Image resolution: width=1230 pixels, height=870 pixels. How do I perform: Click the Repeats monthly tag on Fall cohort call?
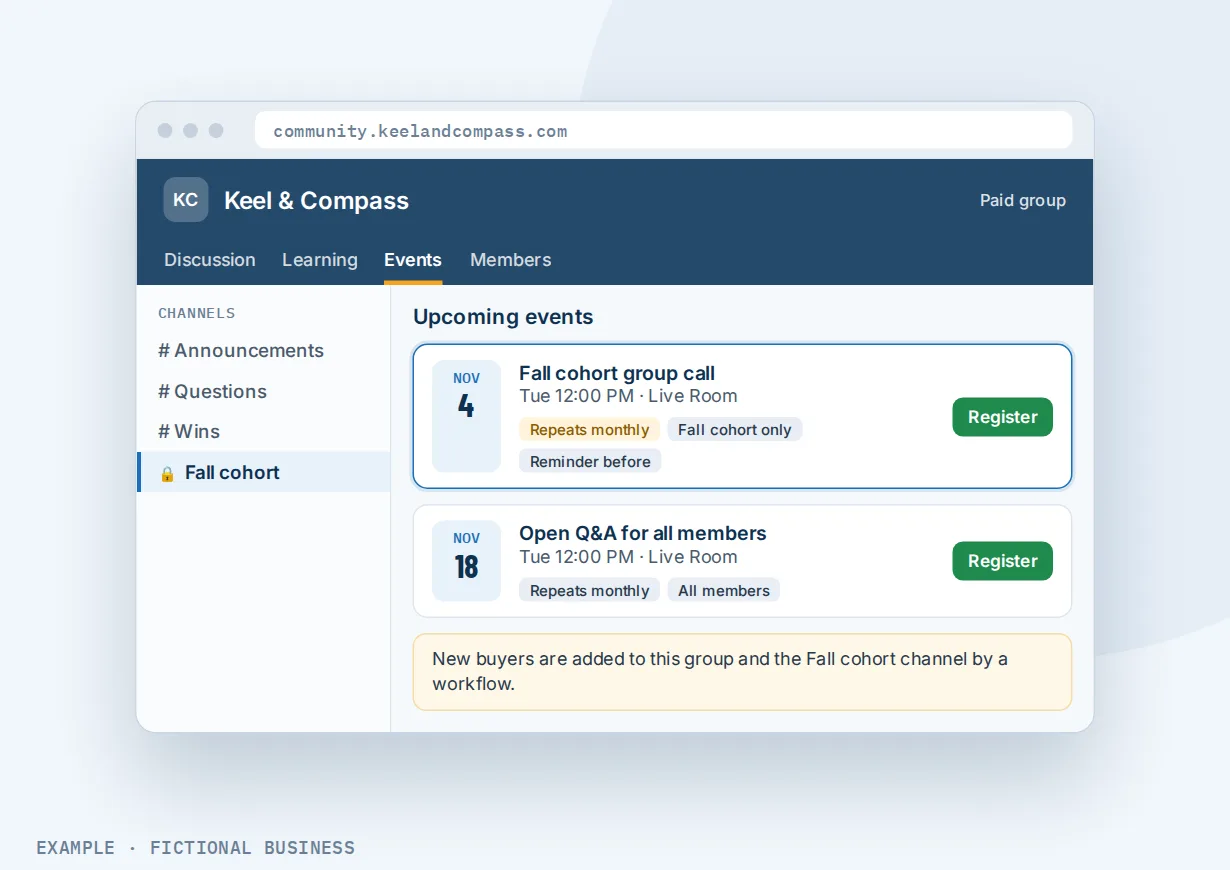589,430
